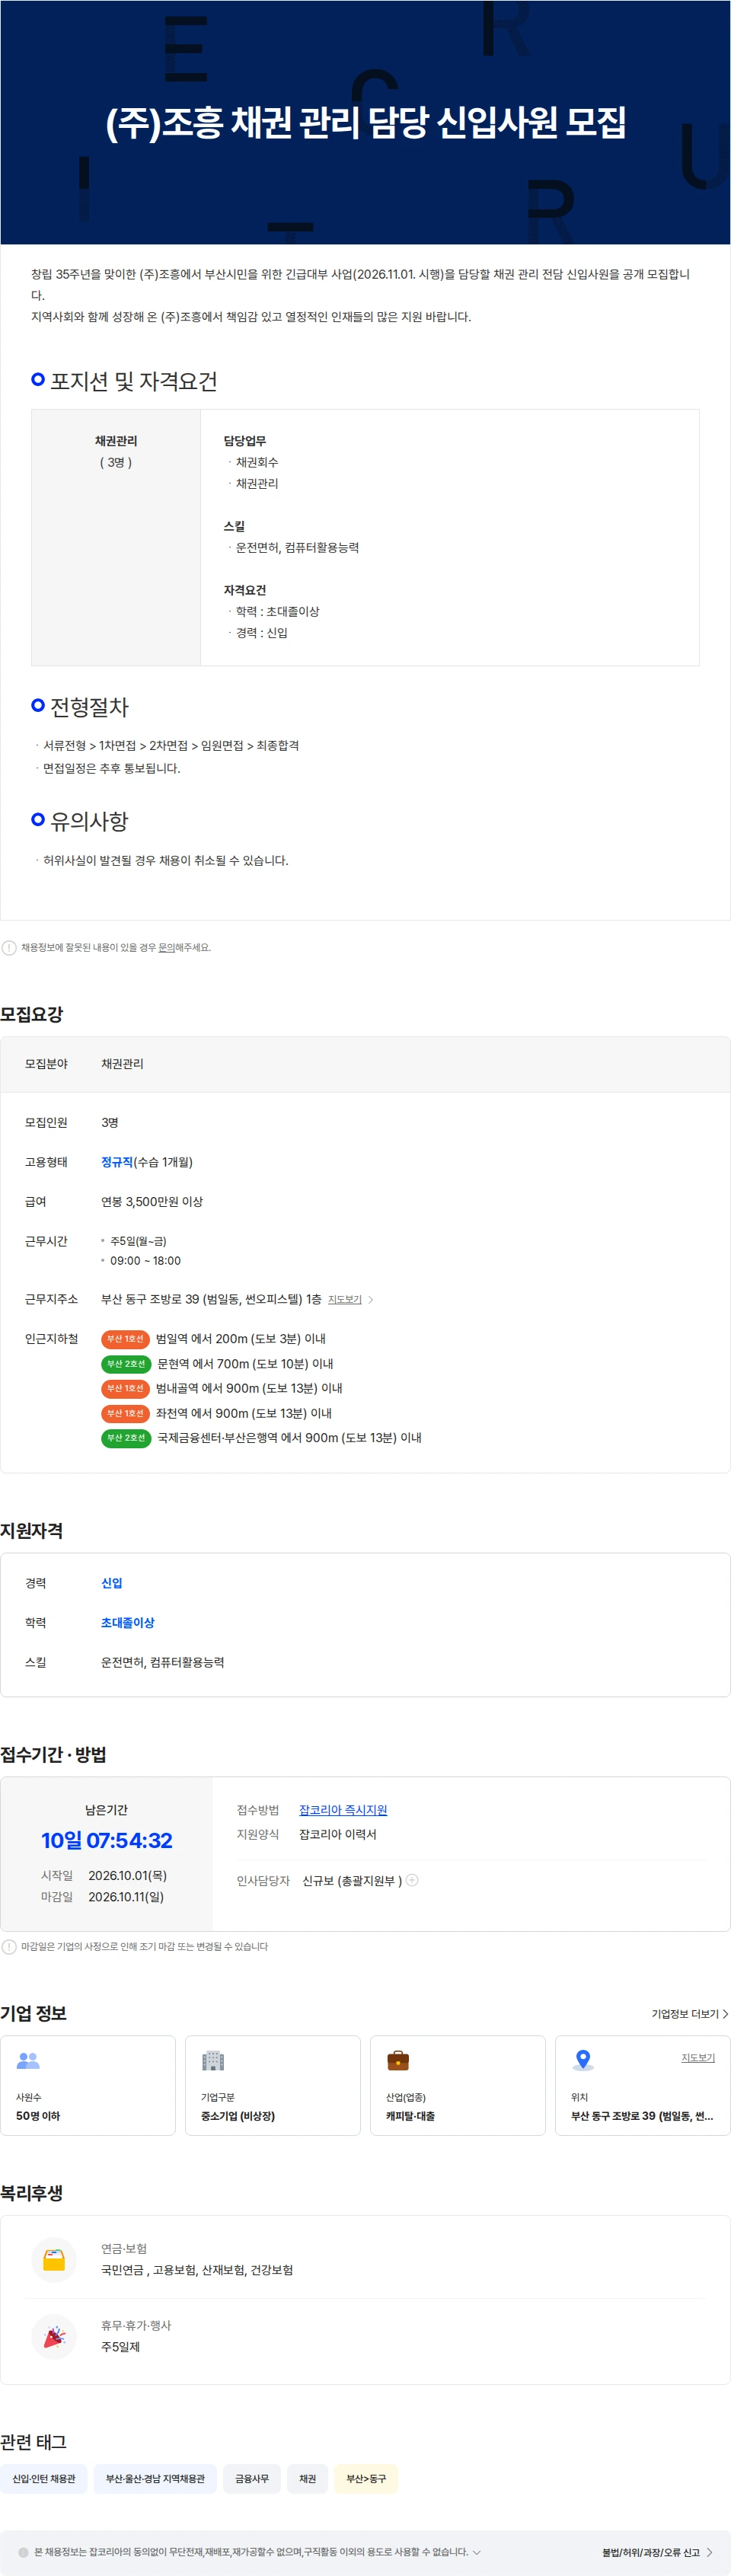Open 잡코리아 즉시지원 link

point(343,1810)
